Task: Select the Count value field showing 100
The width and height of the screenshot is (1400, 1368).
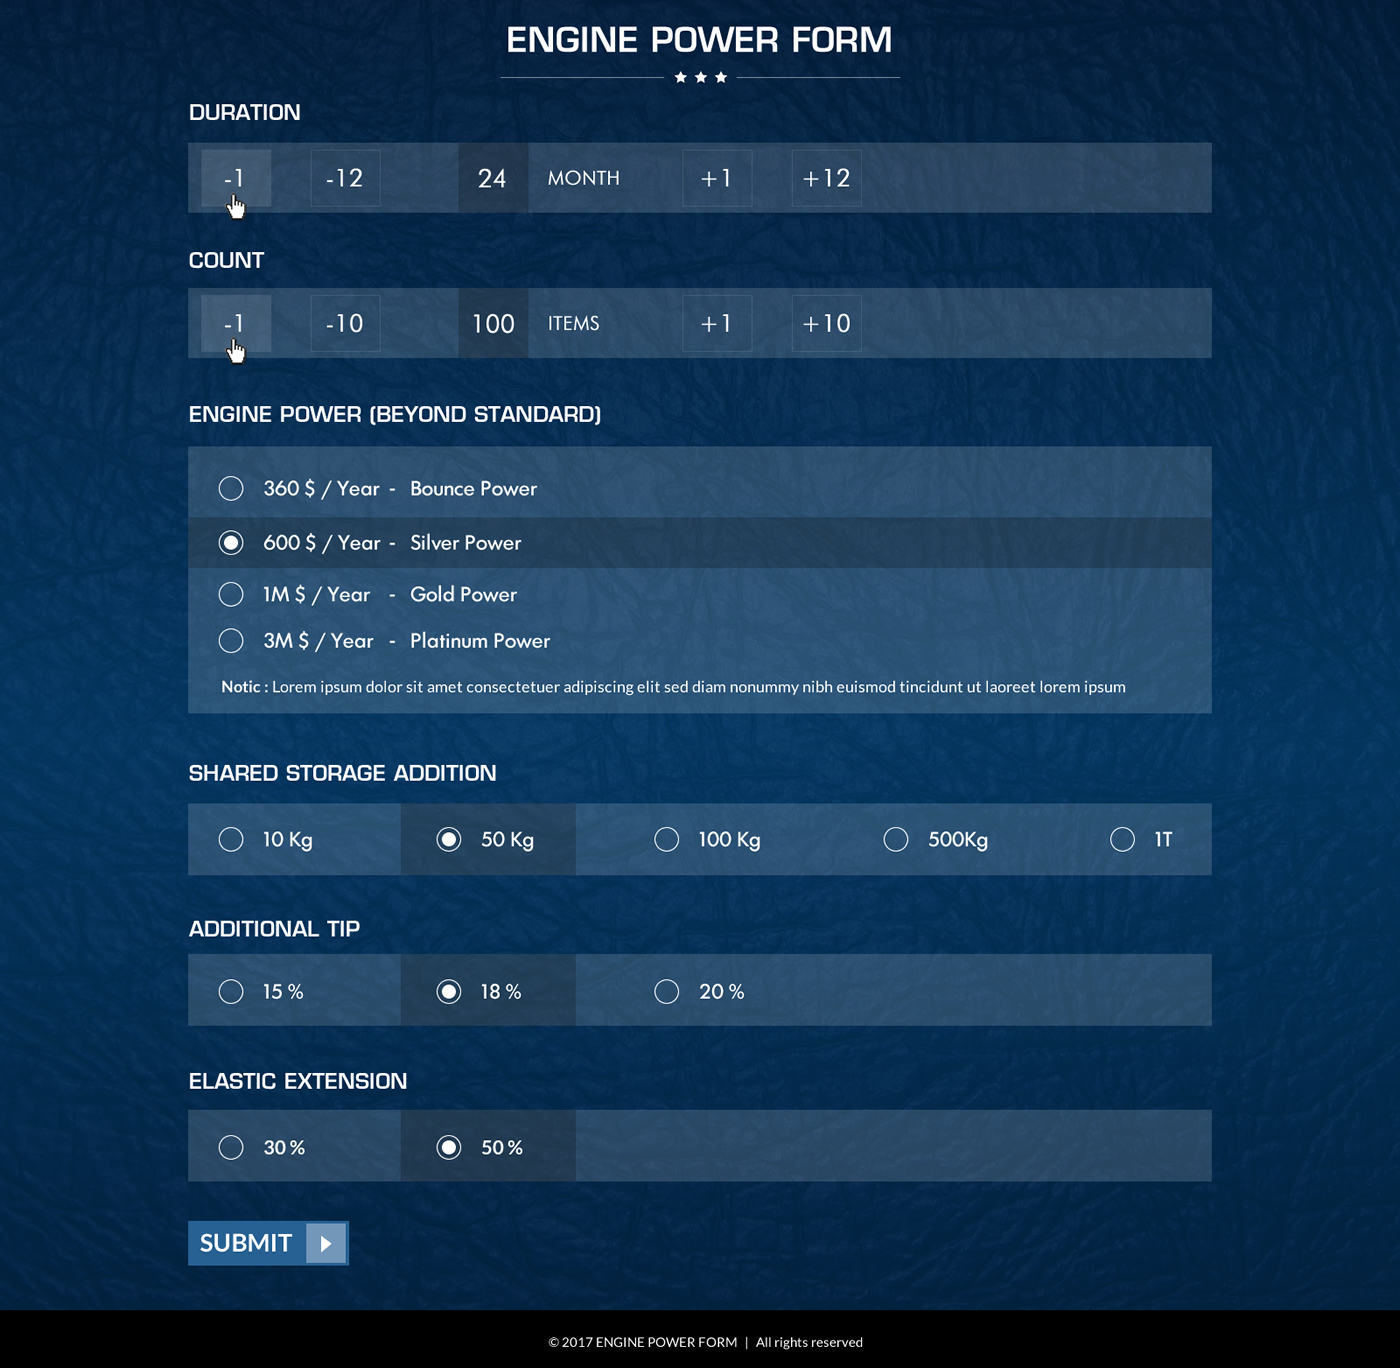Action: [493, 323]
